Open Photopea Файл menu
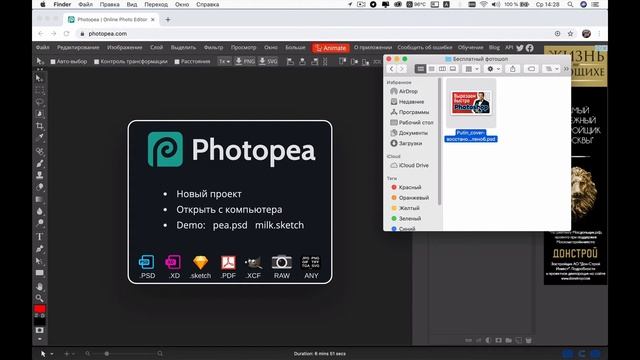The width and height of the screenshot is (640, 360). pos(42,48)
